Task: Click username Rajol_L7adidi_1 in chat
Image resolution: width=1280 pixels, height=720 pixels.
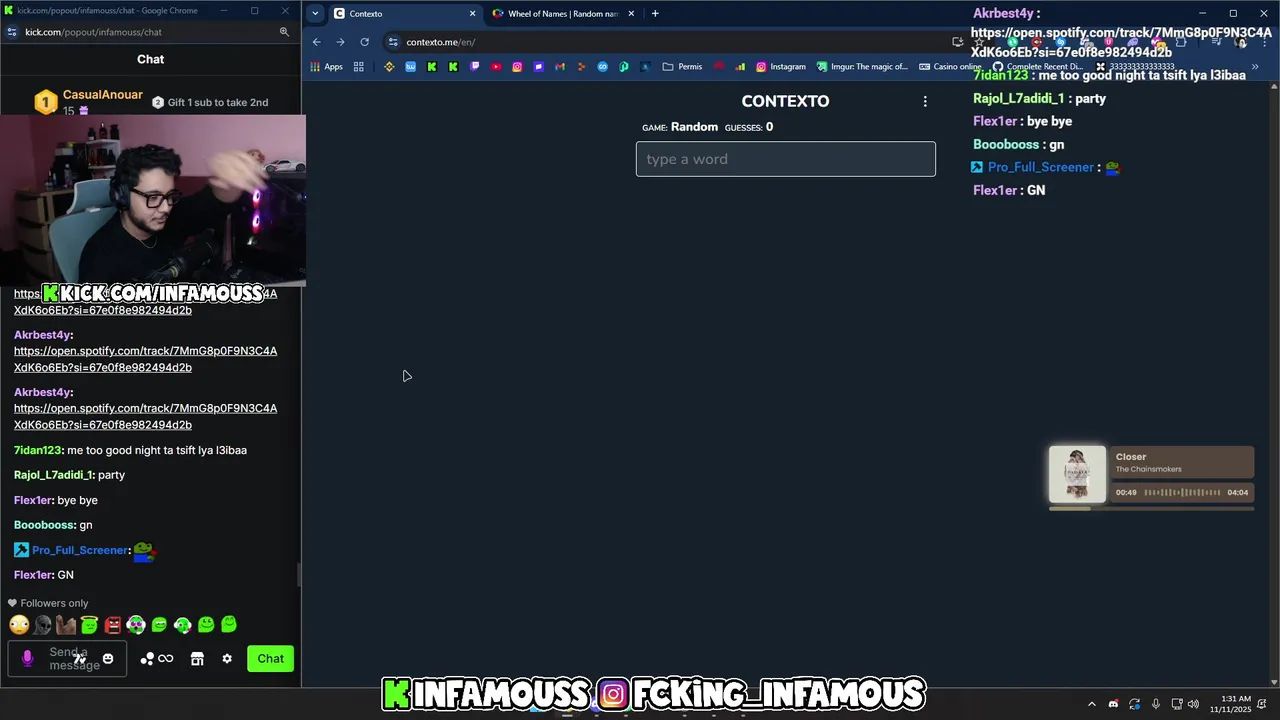Action: (53, 475)
